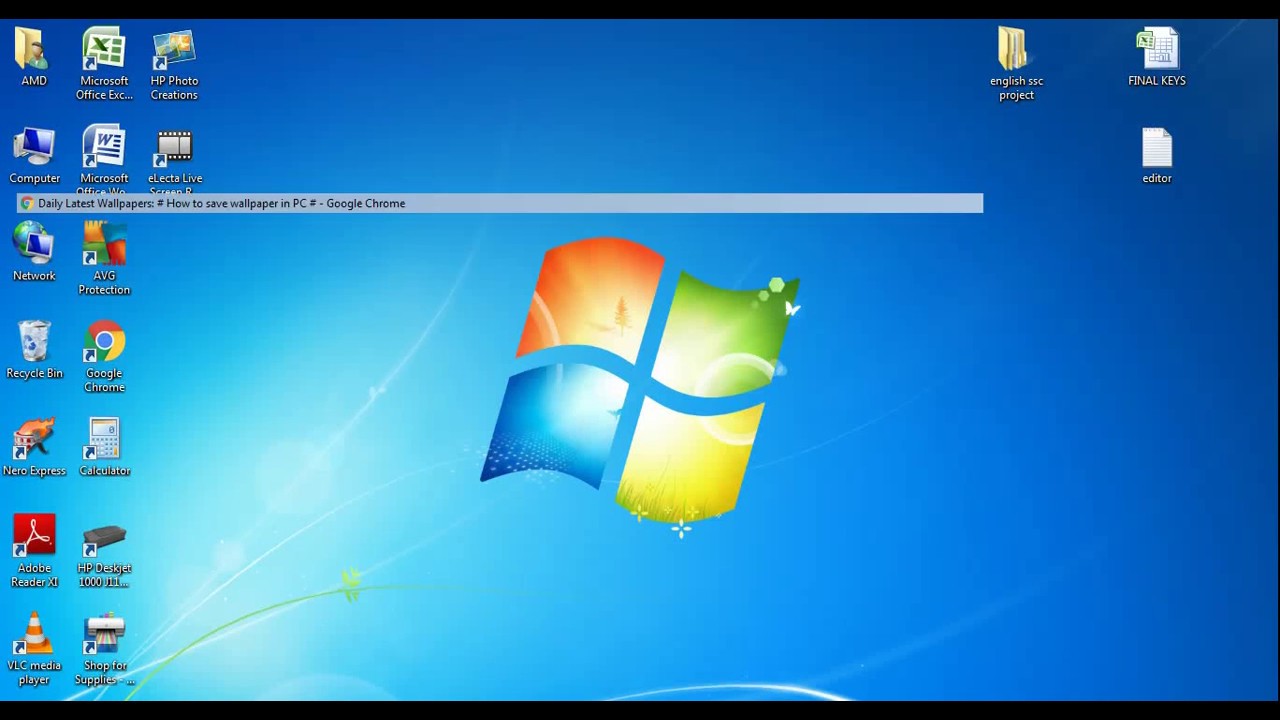Select the HP Deskjet 1000 printer icon
This screenshot has width=1280, height=720.
[104, 555]
